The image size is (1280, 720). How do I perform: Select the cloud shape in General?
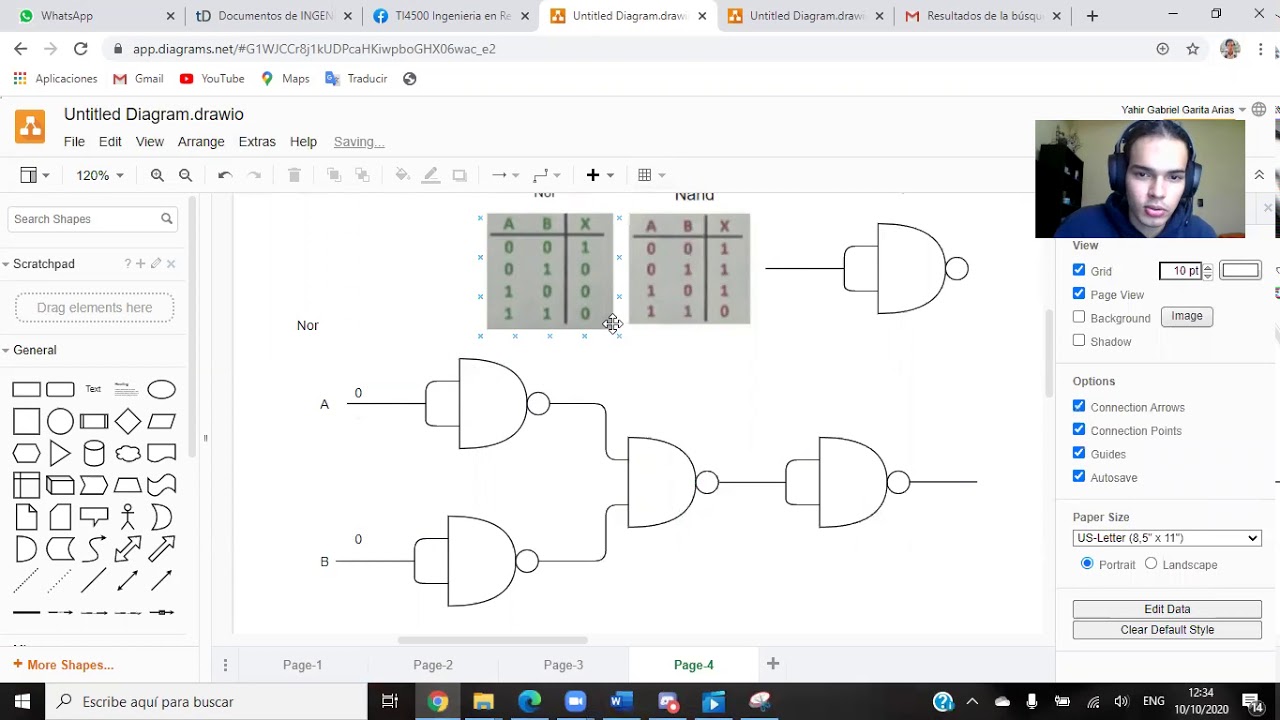point(128,454)
